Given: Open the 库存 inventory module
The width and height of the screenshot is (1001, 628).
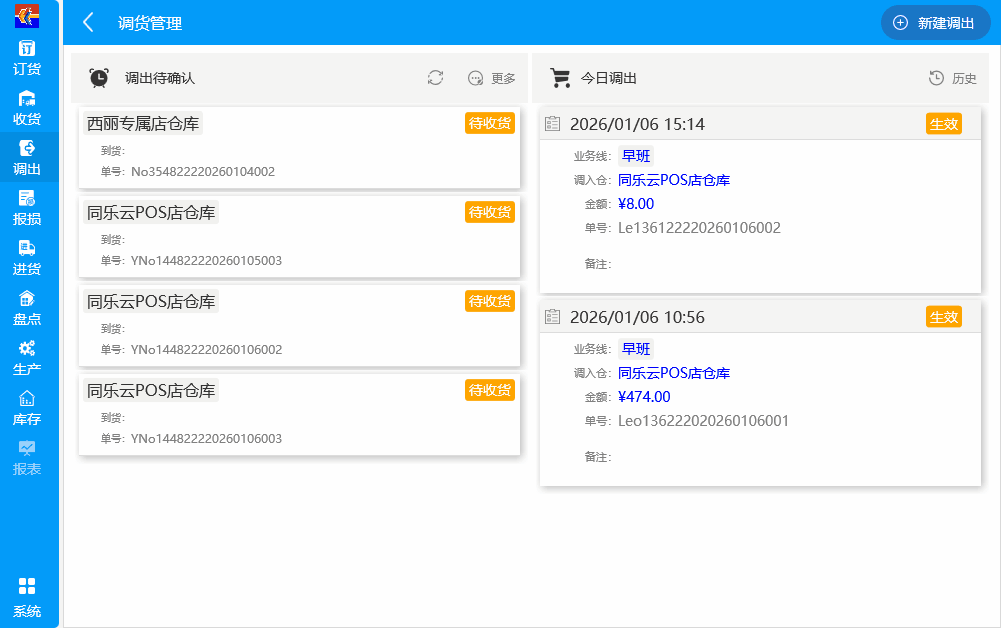Looking at the screenshot, I should pyautogui.click(x=27, y=408).
